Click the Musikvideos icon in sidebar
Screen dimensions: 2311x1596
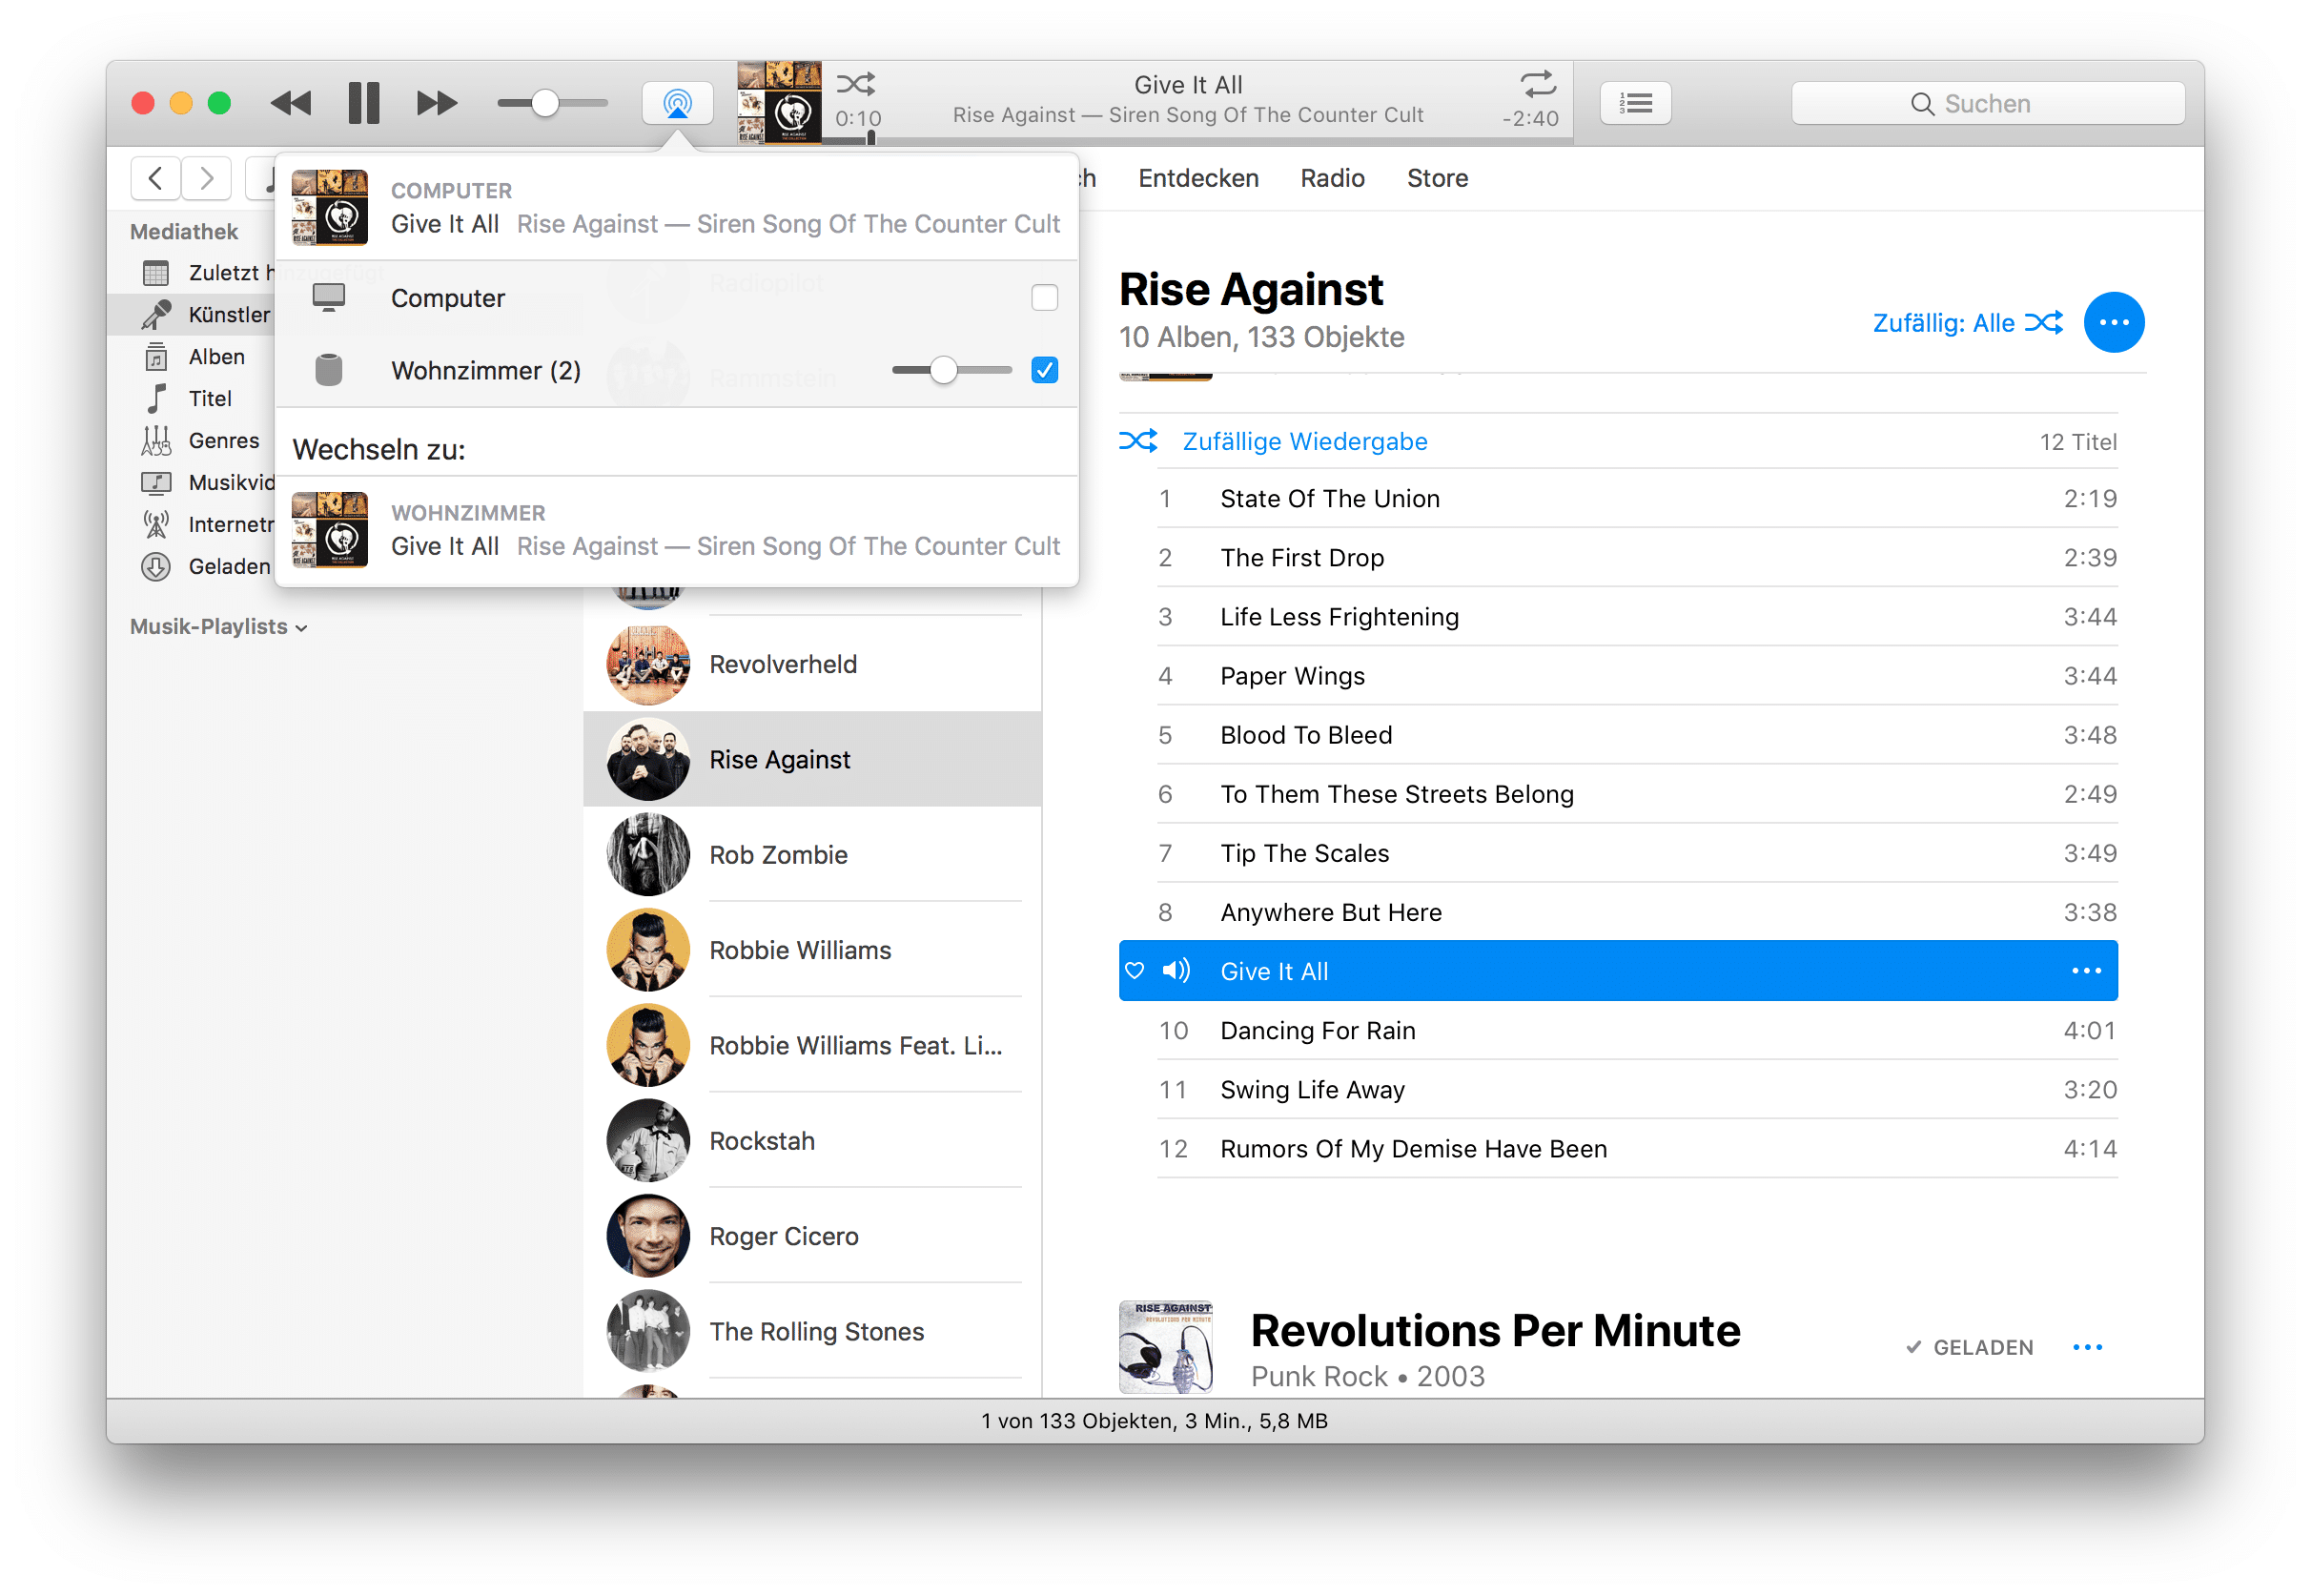156,483
